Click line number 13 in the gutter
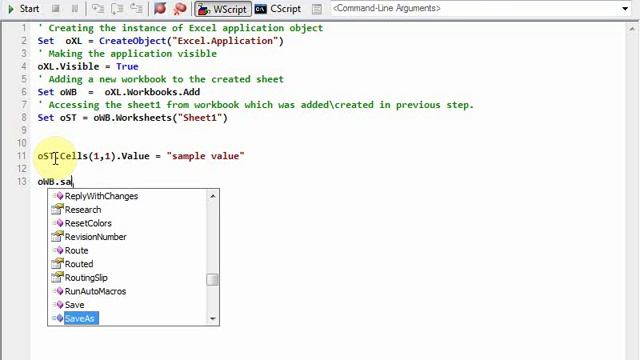Screen dimensions: 640x360 (x=22, y=182)
